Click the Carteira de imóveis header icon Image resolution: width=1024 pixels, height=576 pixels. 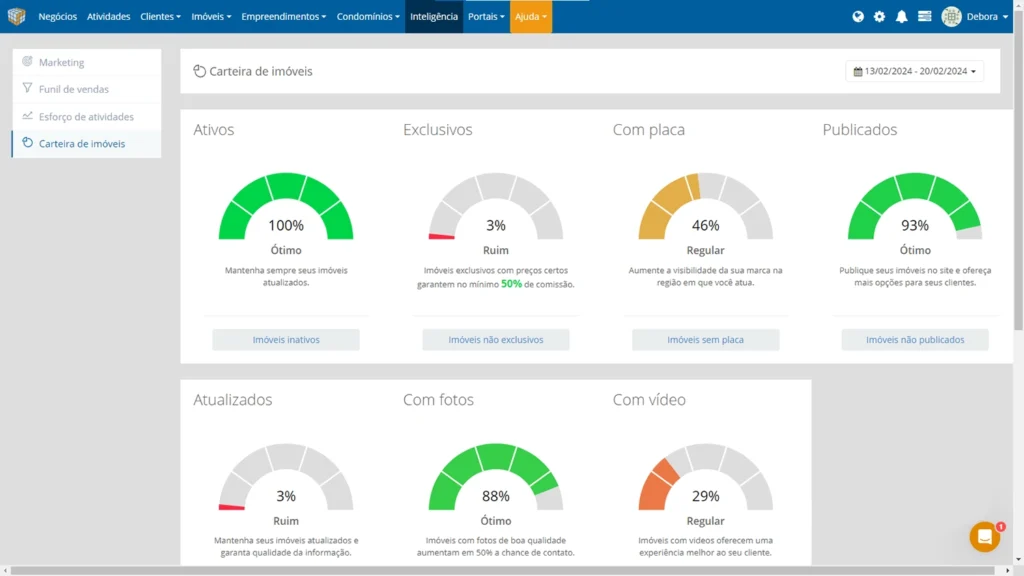point(200,71)
